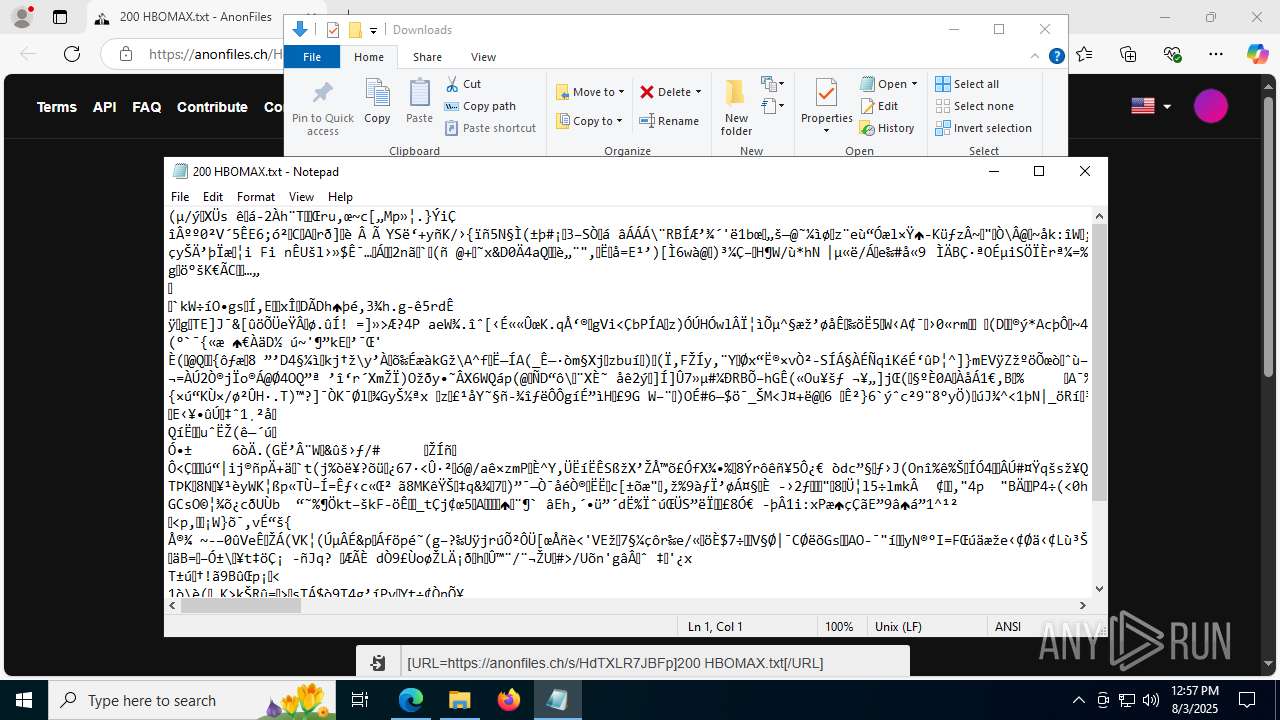Open Edge Settings and more menu
The width and height of the screenshot is (1280, 720).
1216,54
